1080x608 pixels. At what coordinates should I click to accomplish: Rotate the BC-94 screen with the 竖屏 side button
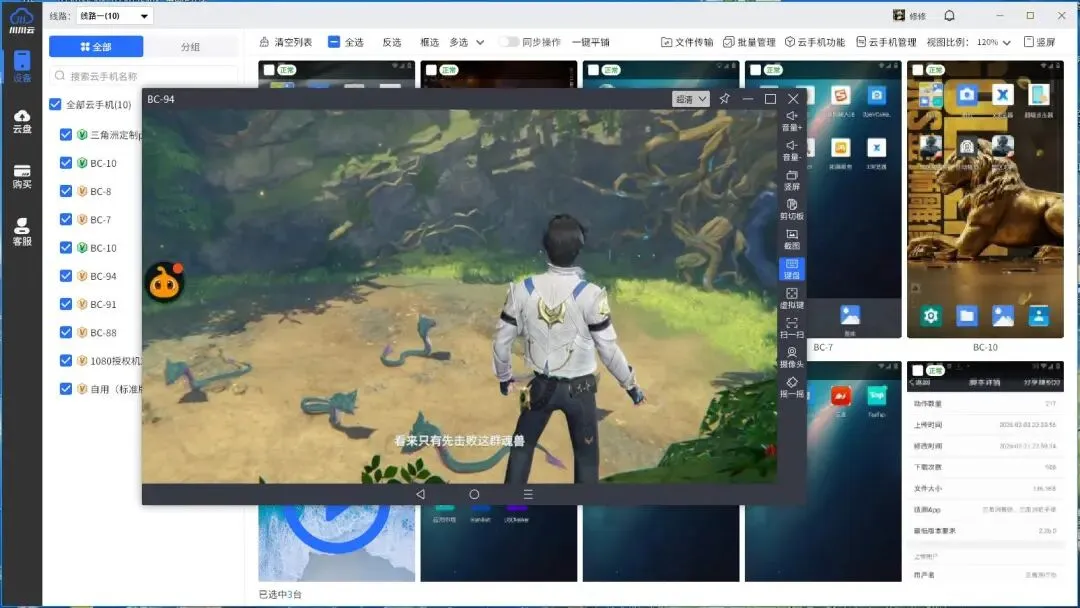[792, 180]
